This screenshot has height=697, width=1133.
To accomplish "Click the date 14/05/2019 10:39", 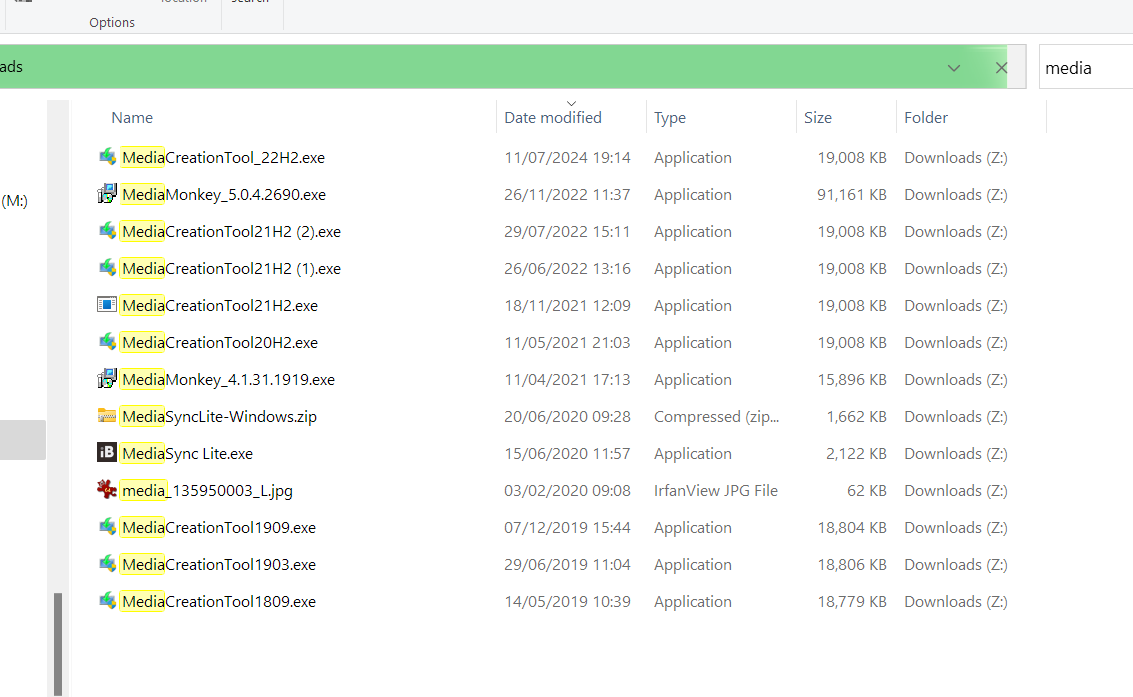I will (x=567, y=602).
